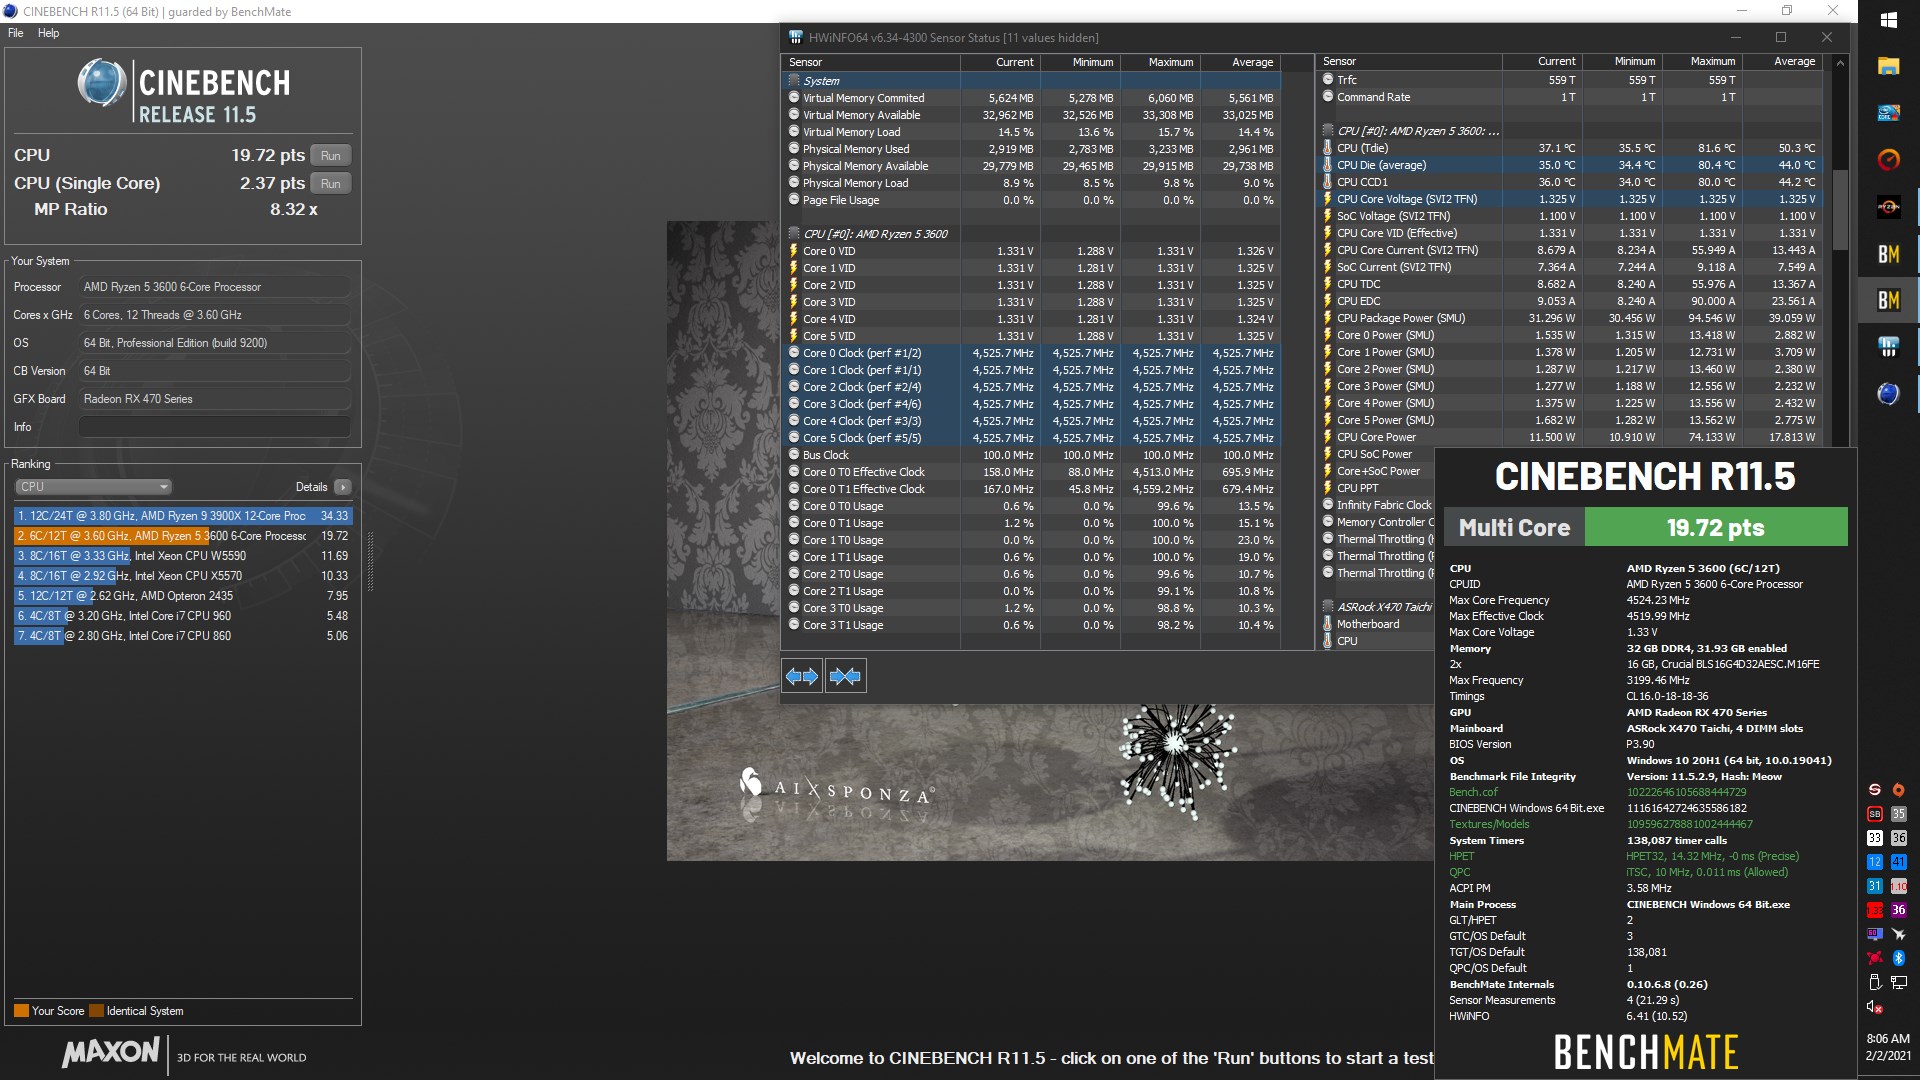Open the Ranking CPU dropdown
1920x1080 pixels.
[x=93, y=487]
